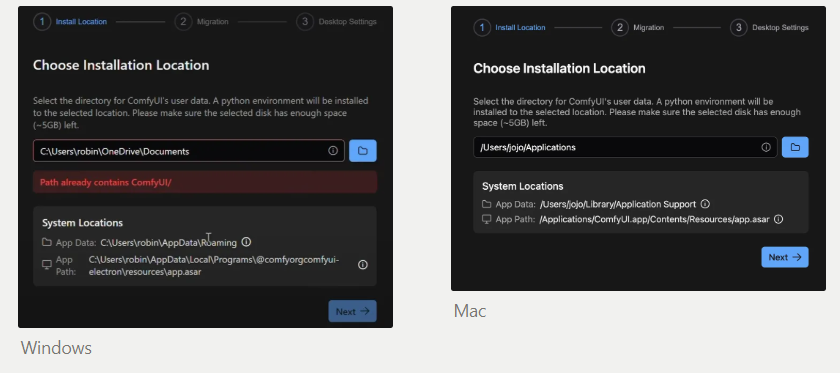Click App Data folder icon in Mac panel
Viewport: 840px width, 373px height.
pyautogui.click(x=486, y=204)
